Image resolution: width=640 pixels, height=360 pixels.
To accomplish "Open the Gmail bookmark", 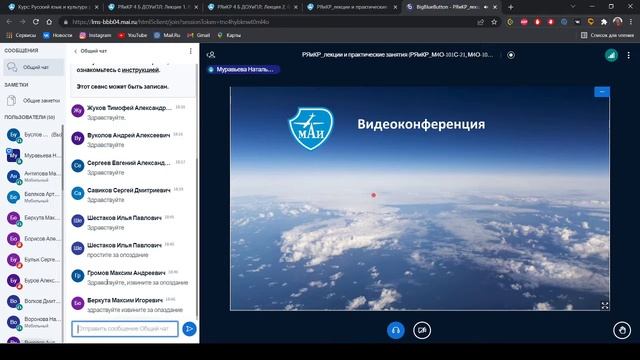I will click(199, 36).
